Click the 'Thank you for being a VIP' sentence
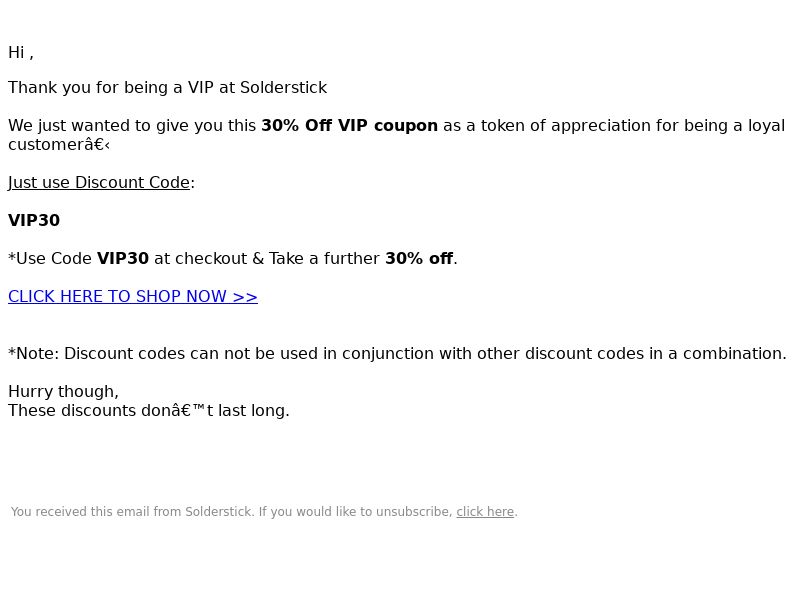 pyautogui.click(x=167, y=88)
